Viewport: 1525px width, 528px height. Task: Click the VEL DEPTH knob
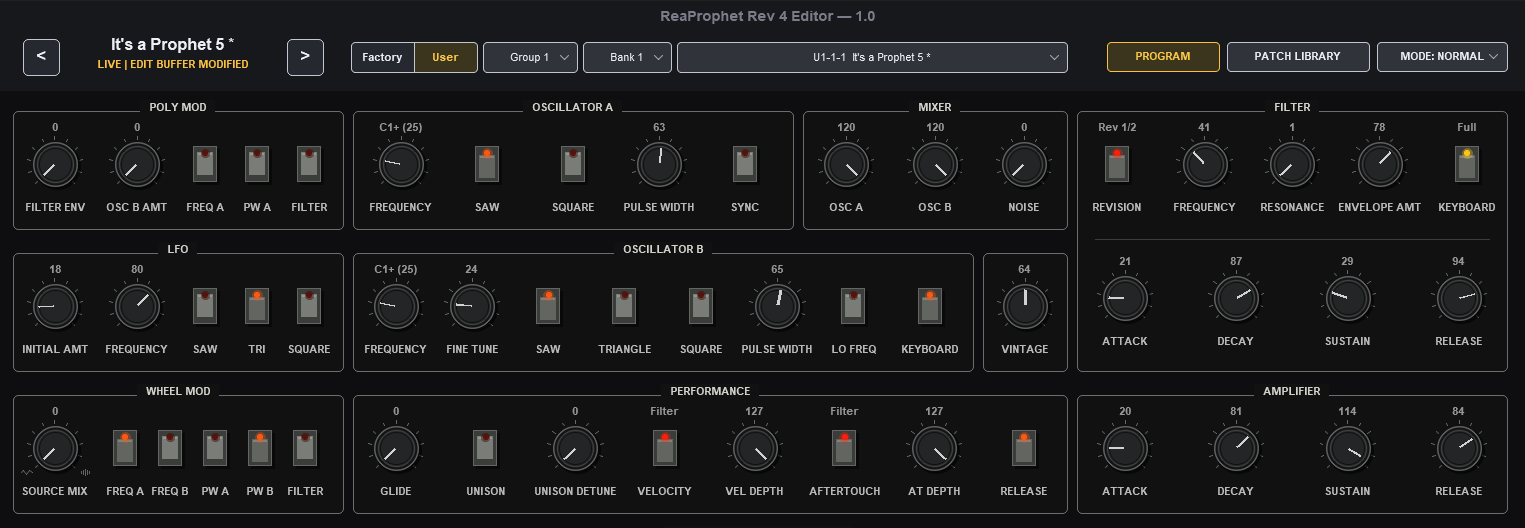pos(754,449)
